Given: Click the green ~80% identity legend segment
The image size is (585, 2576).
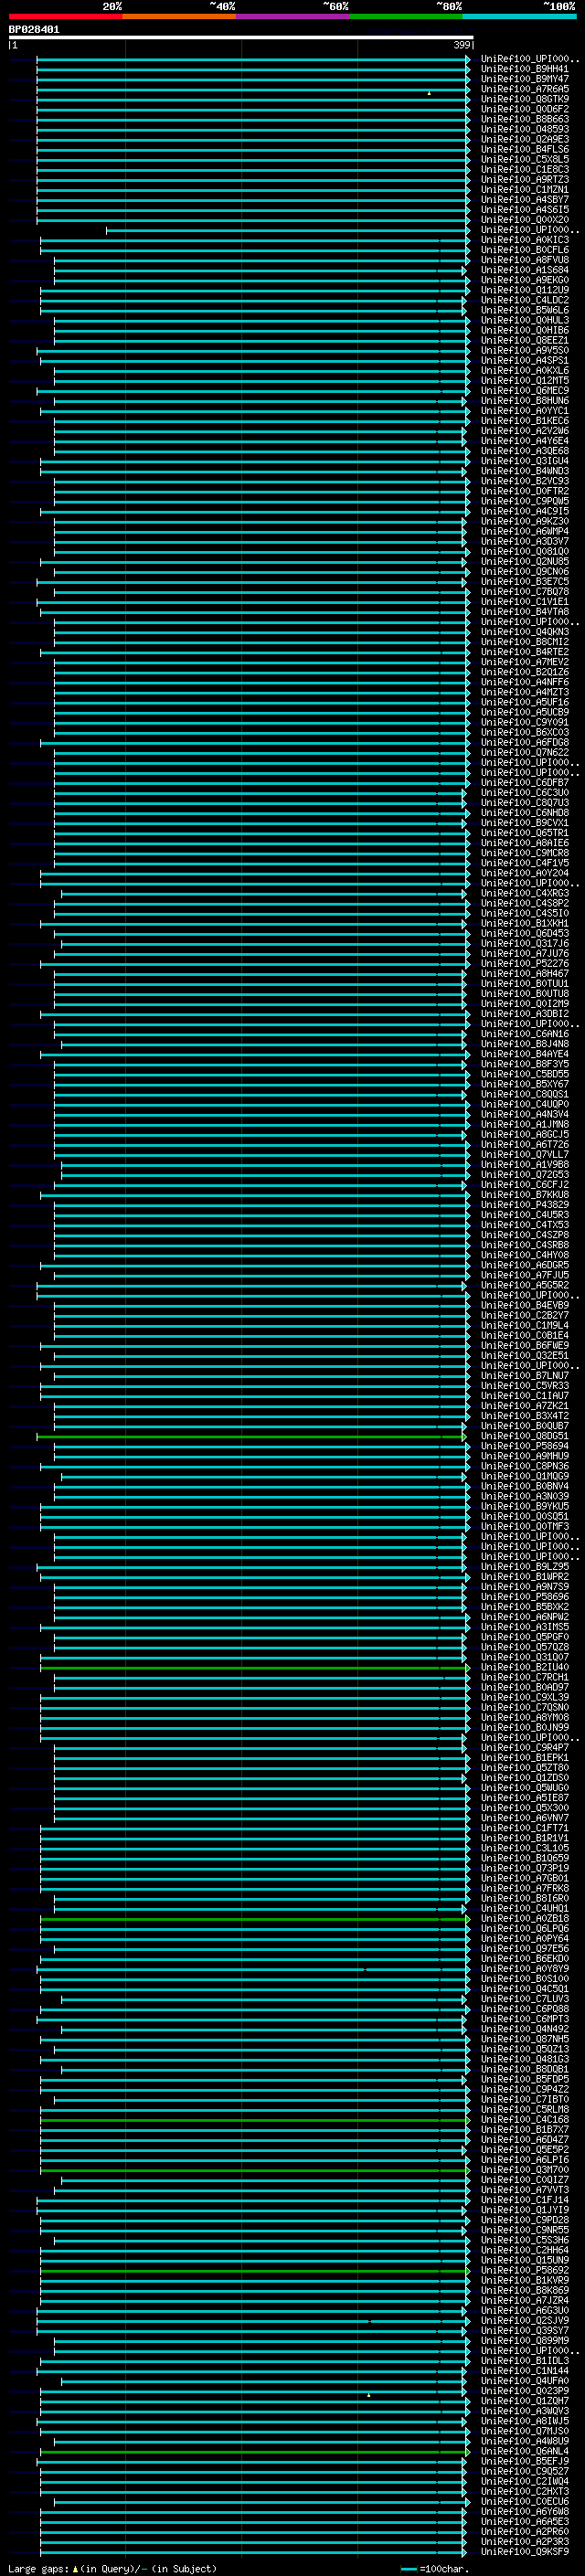Looking at the screenshot, I should point(406,16).
